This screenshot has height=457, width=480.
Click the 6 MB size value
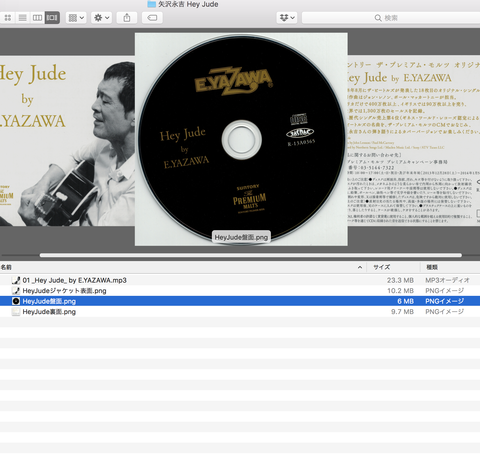(405, 301)
